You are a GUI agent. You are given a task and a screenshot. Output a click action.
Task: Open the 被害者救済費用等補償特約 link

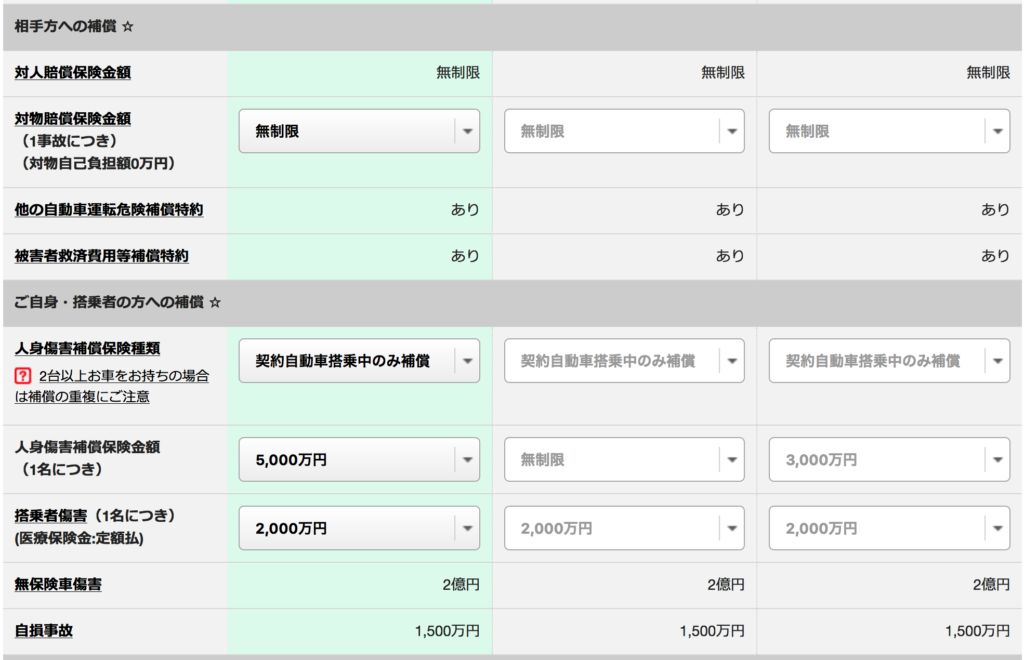[x=101, y=257]
